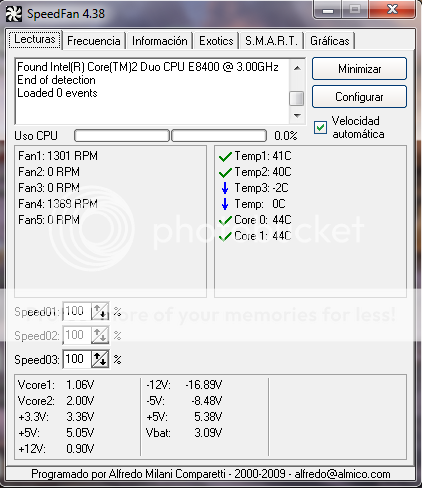422x488 pixels.
Task: Open the Gráficas tab
Action: [330, 41]
